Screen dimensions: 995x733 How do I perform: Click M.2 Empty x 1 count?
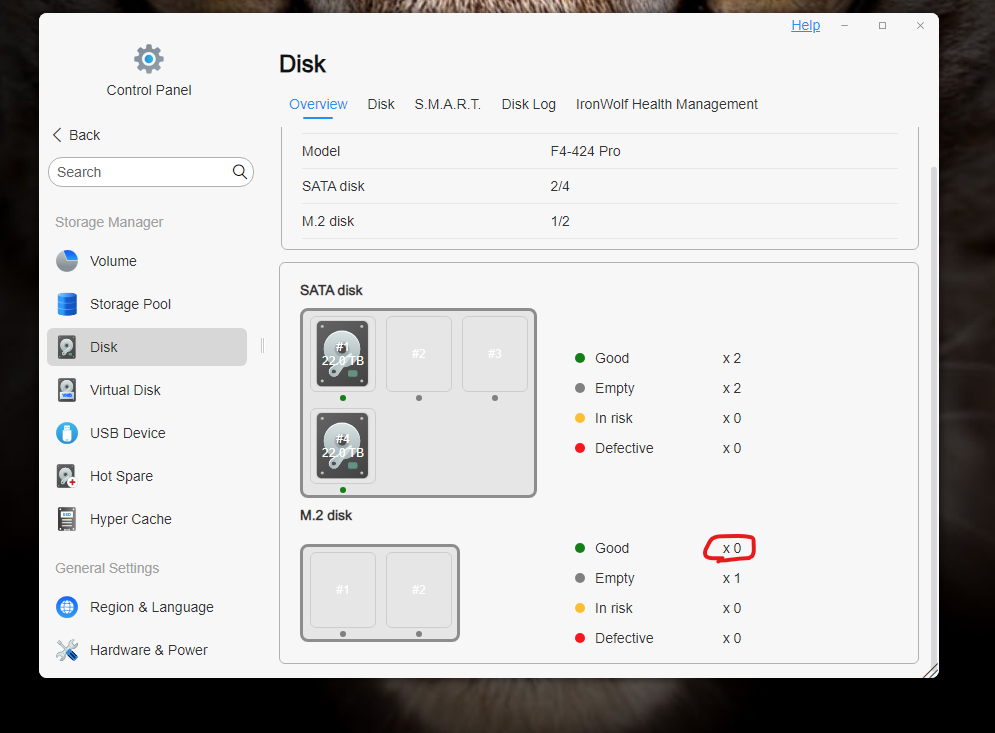point(732,578)
